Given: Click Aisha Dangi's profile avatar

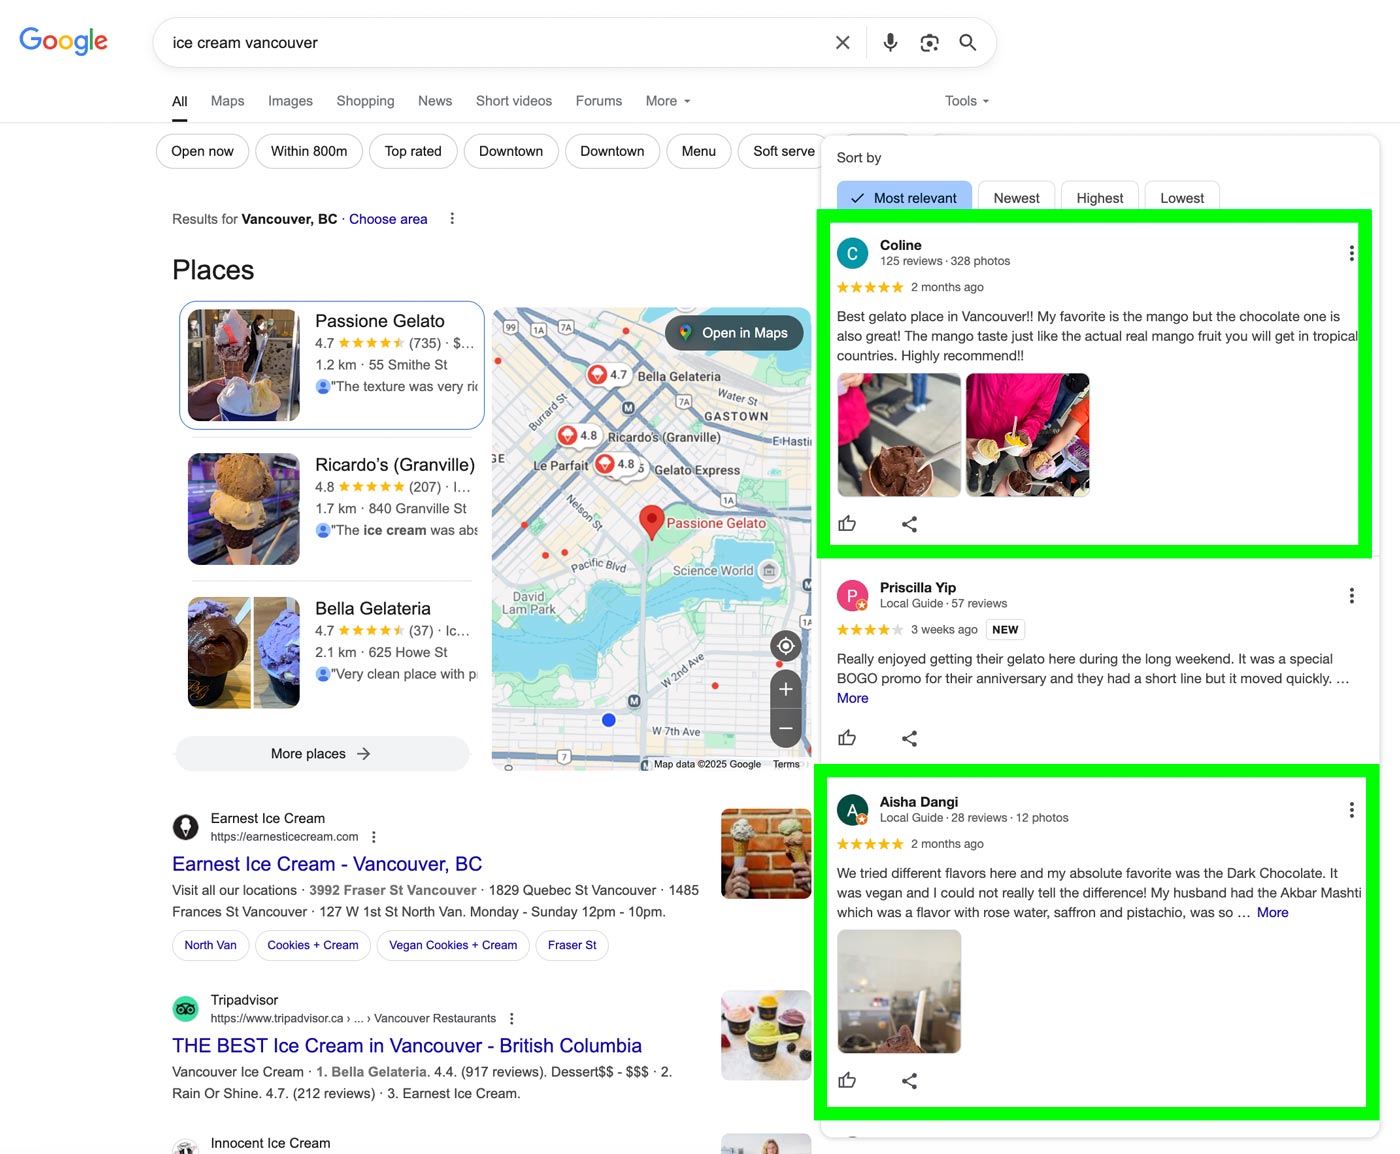Looking at the screenshot, I should pos(852,810).
